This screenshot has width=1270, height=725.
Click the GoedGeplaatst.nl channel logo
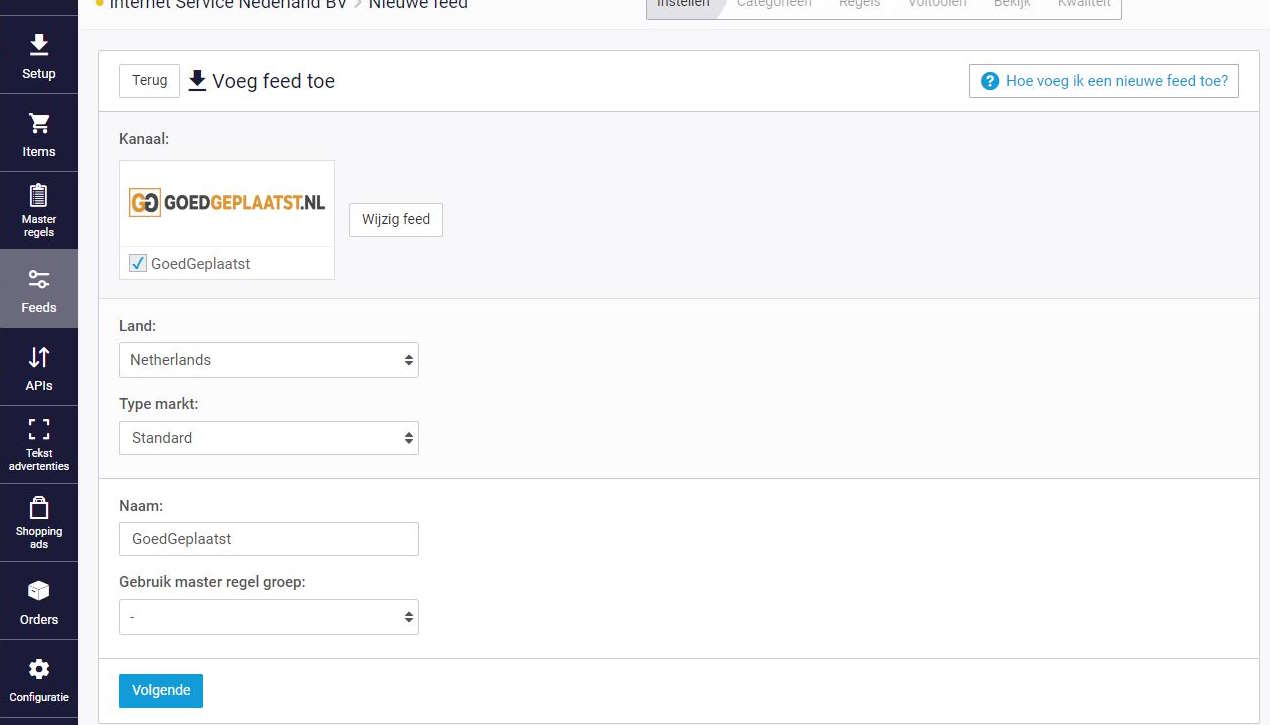click(x=227, y=203)
